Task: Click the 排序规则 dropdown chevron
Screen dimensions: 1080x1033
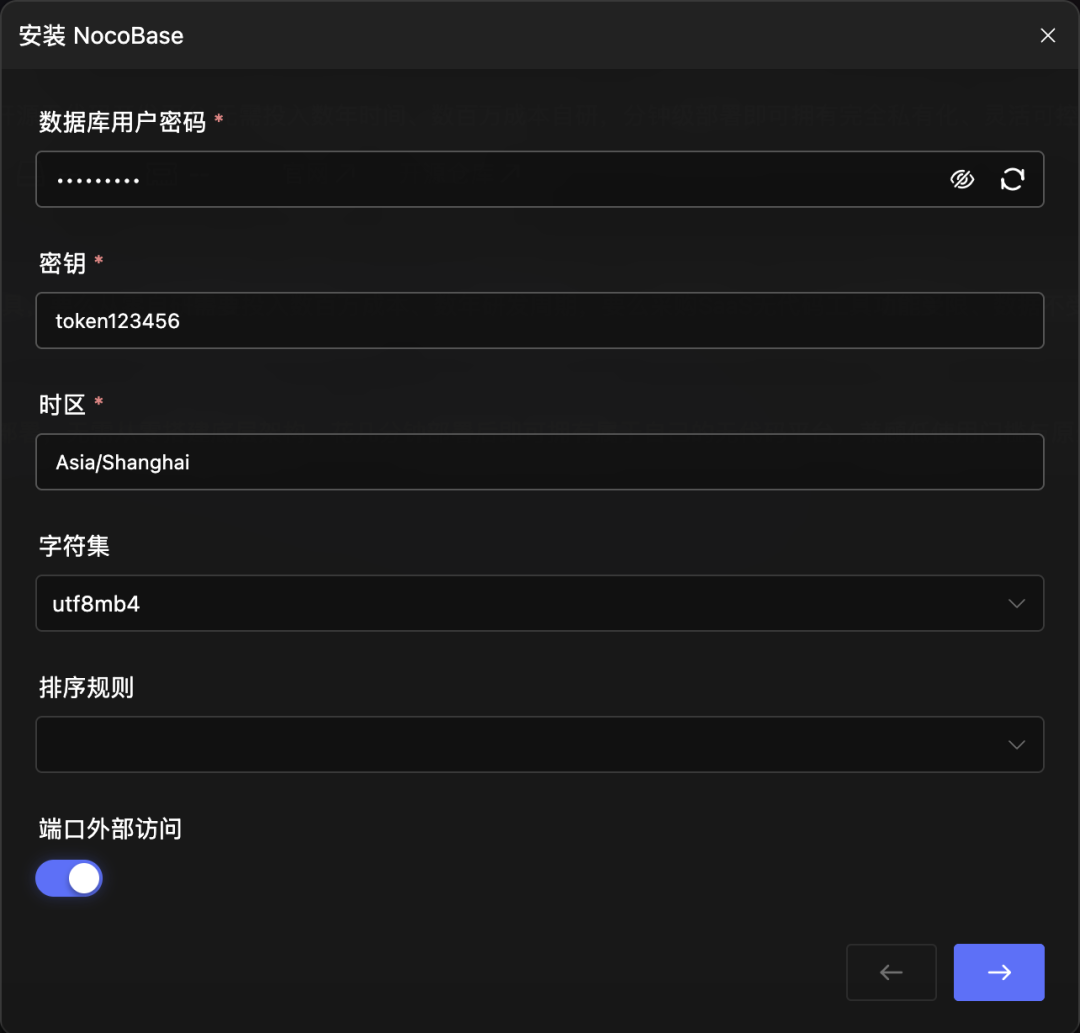Action: [1016, 744]
